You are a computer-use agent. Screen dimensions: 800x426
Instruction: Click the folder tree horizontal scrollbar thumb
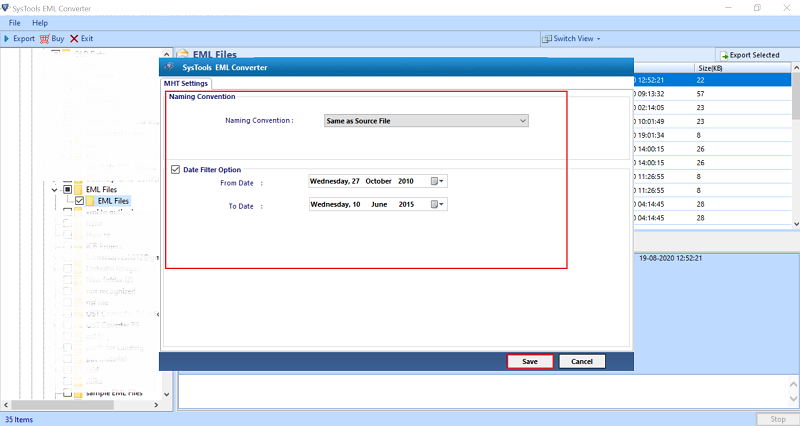tap(62, 405)
